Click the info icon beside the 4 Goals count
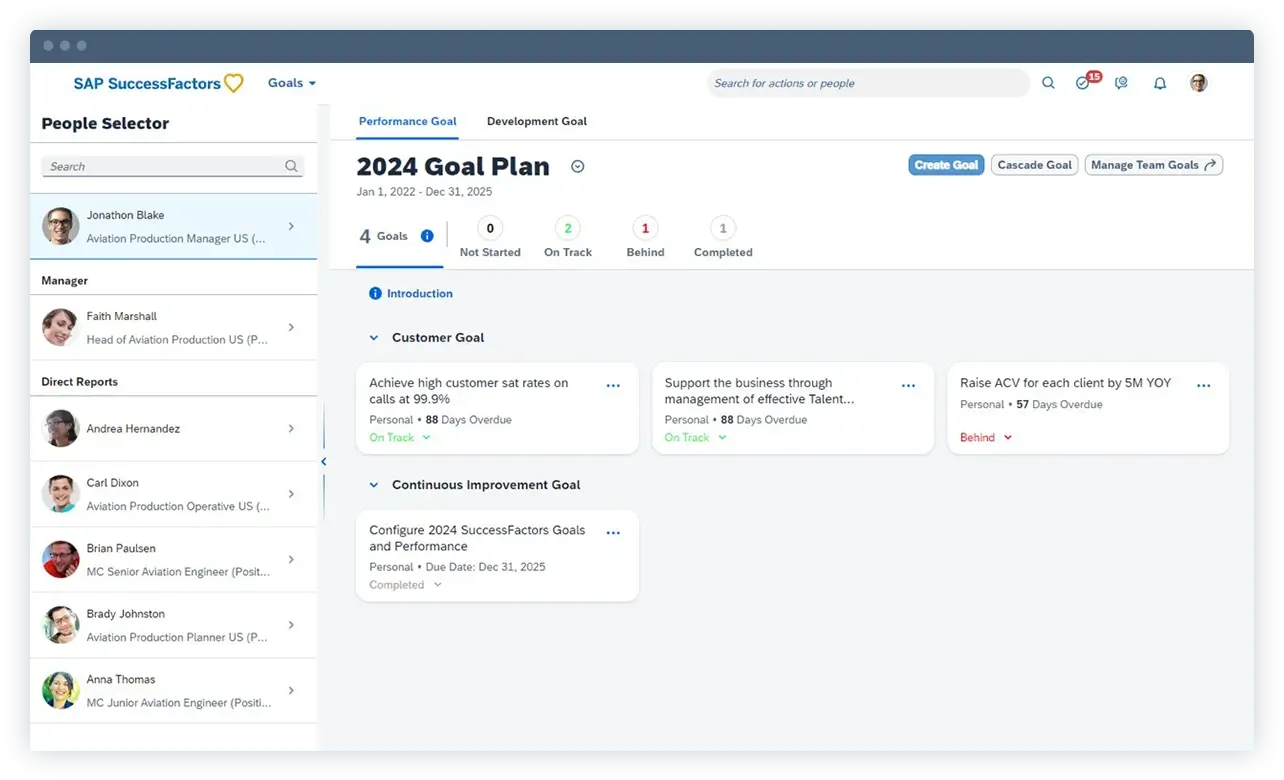This screenshot has width=1284, height=780. point(426,236)
